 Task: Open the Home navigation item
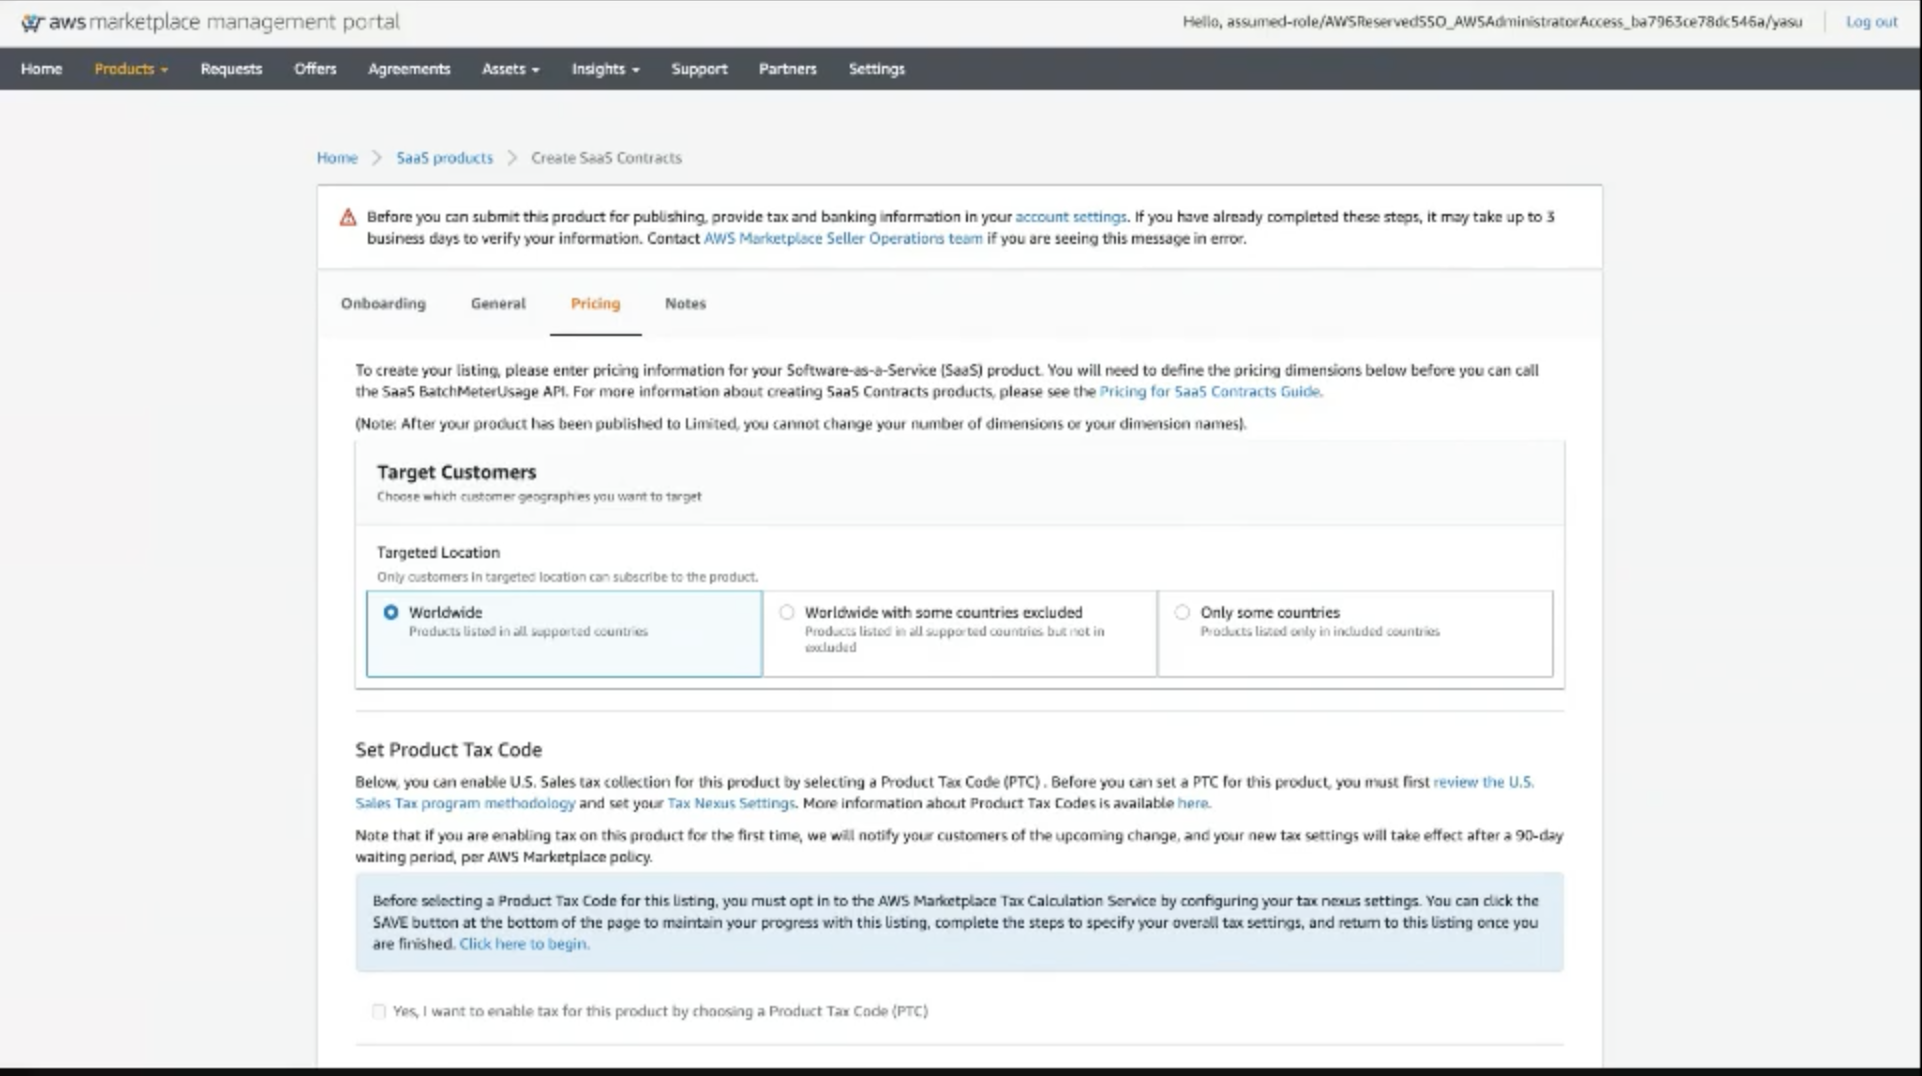click(x=41, y=69)
